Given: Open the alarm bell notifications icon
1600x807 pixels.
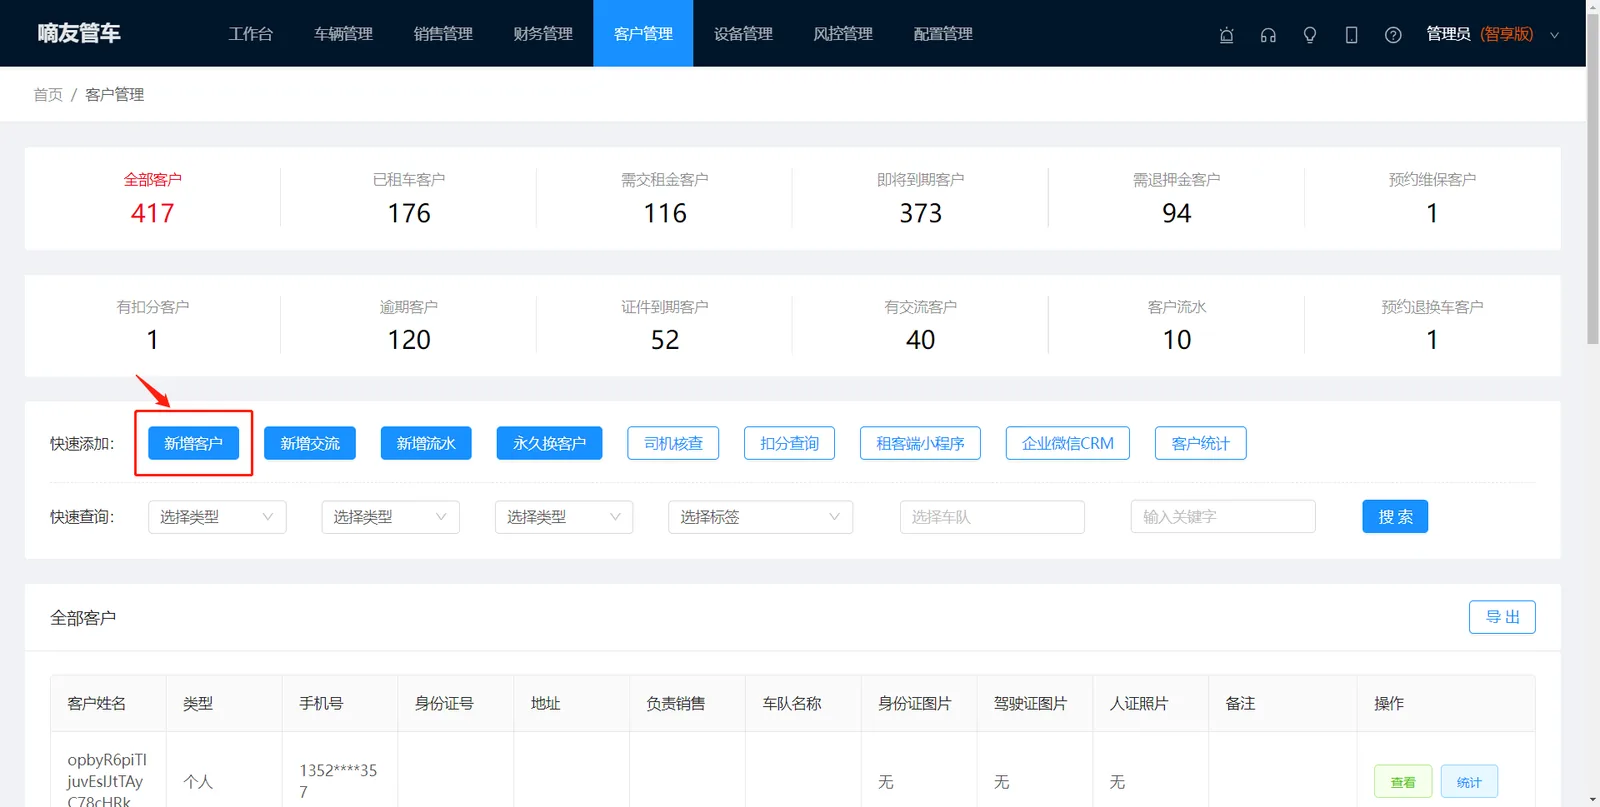Looking at the screenshot, I should (x=1226, y=35).
